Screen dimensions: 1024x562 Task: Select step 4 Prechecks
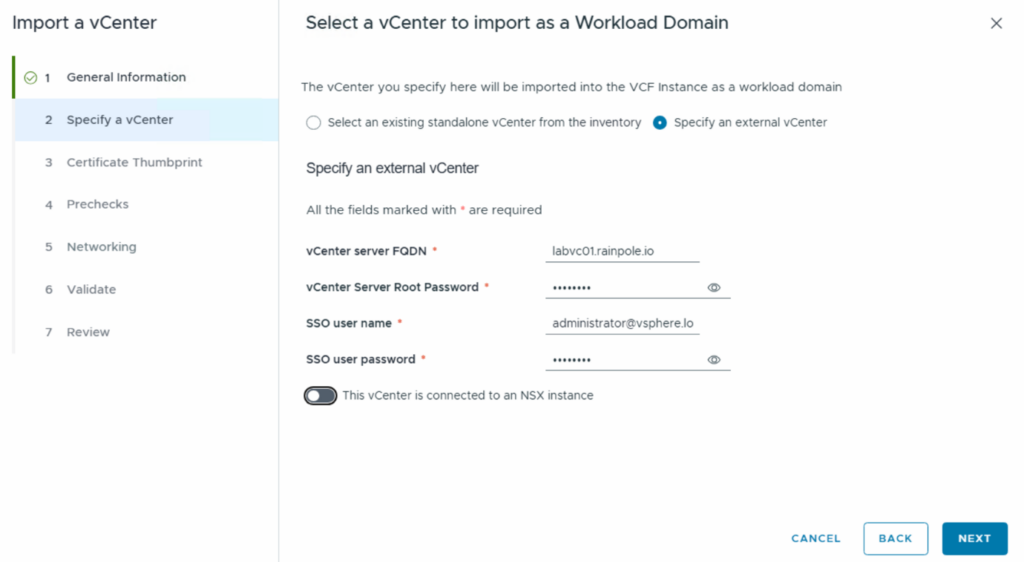point(97,204)
